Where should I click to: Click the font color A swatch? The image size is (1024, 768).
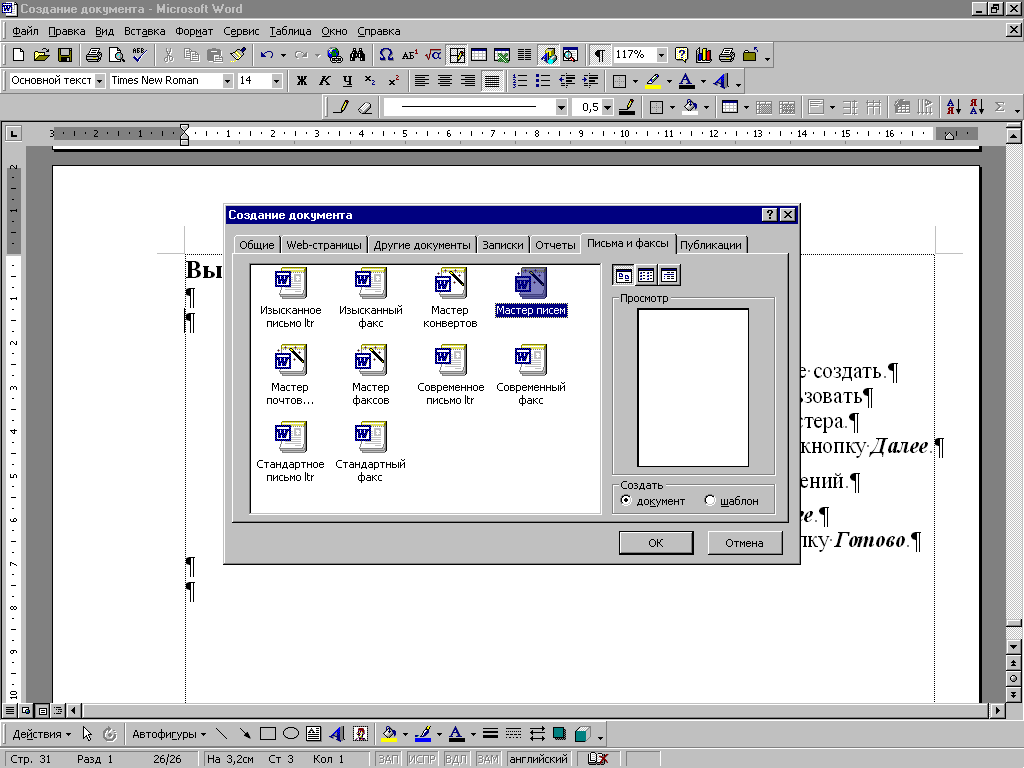pyautogui.click(x=686, y=81)
